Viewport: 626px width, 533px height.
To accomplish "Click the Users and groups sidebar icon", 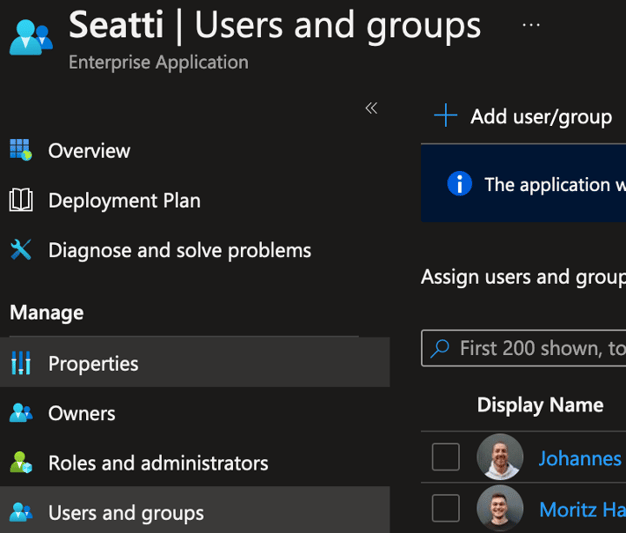I will 21,512.
